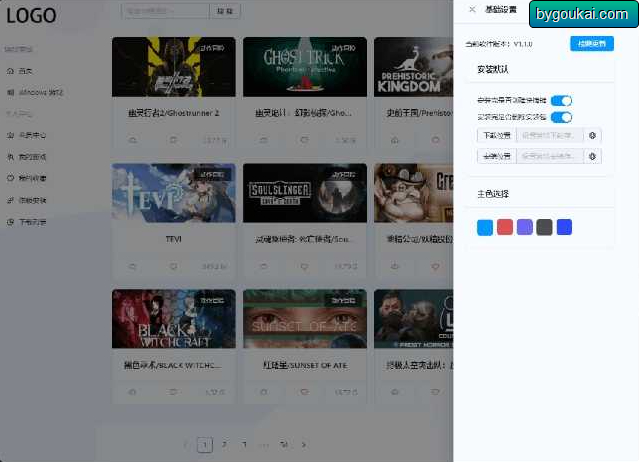This screenshot has height=462, width=639.
Task: Click the BLACK WITCHC... title text
Action: tap(173, 365)
